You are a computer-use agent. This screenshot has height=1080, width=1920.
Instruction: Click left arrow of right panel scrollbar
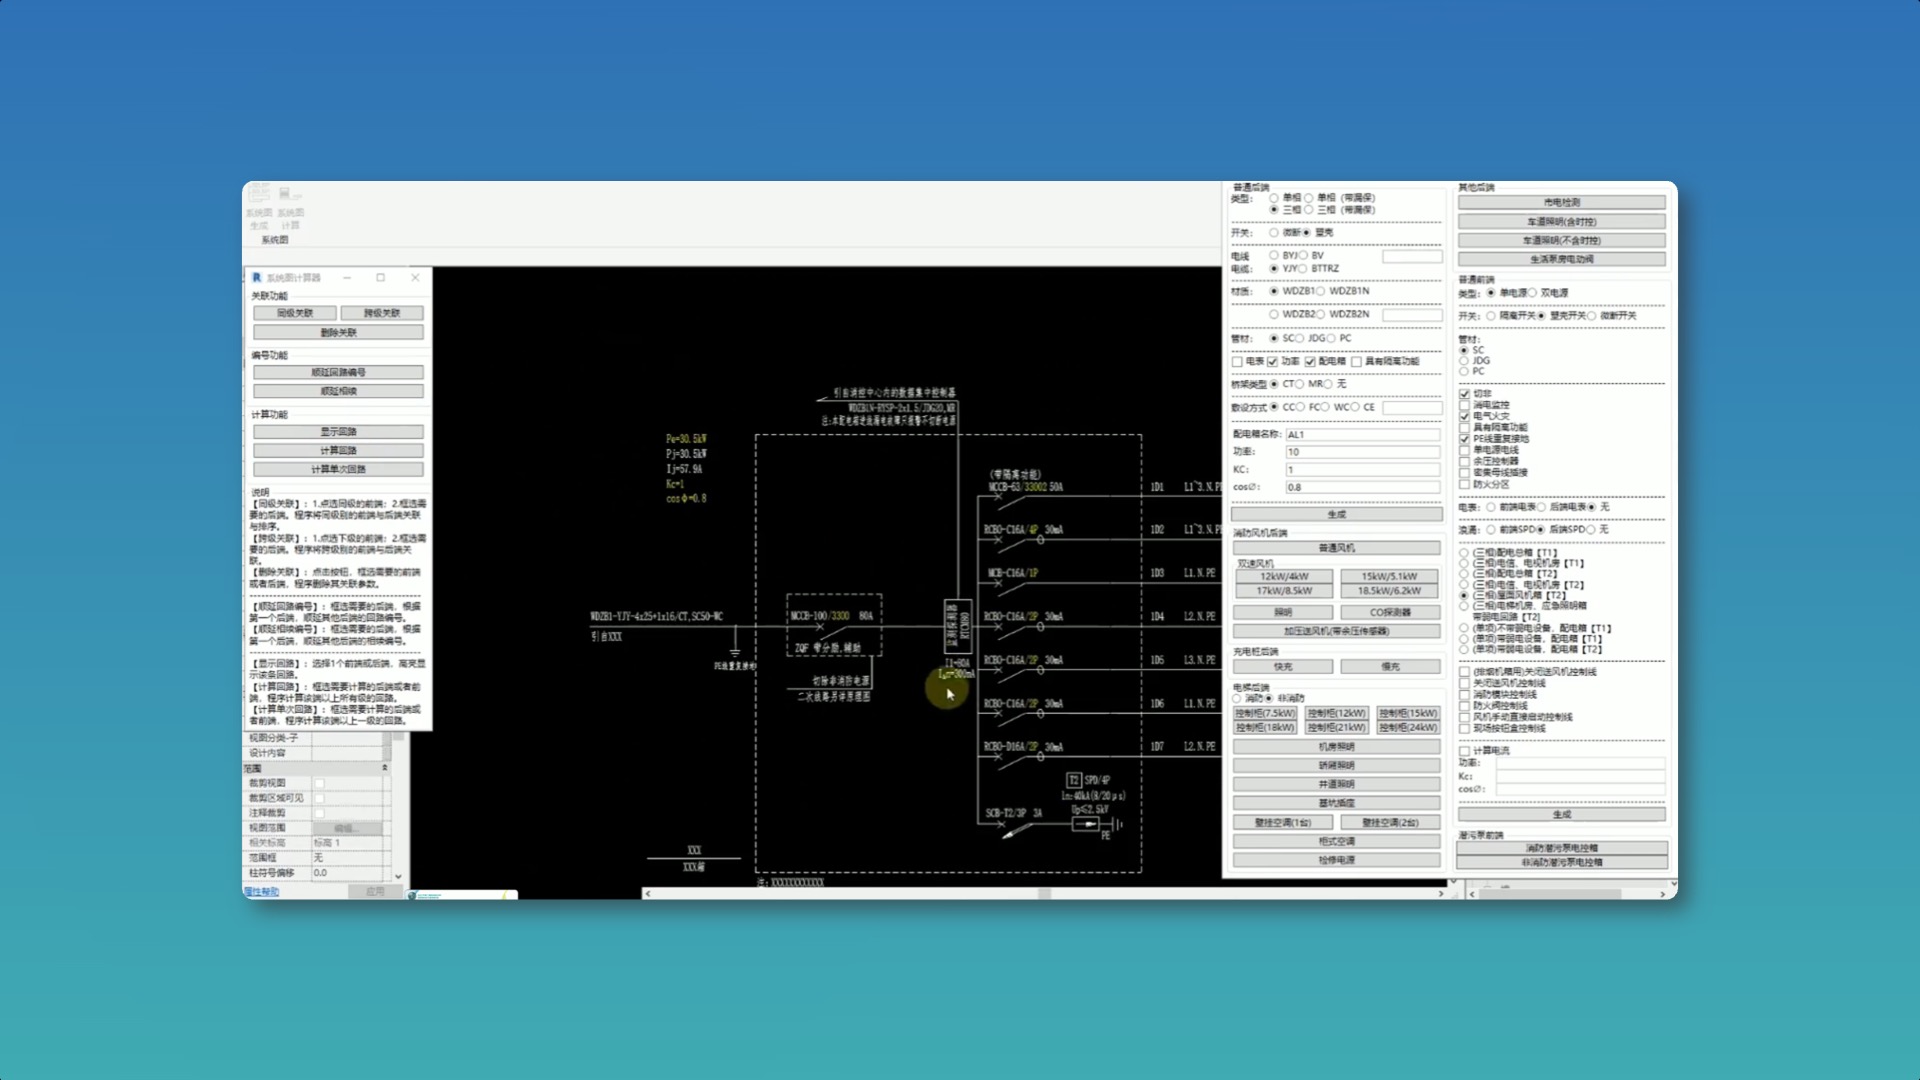click(1472, 894)
